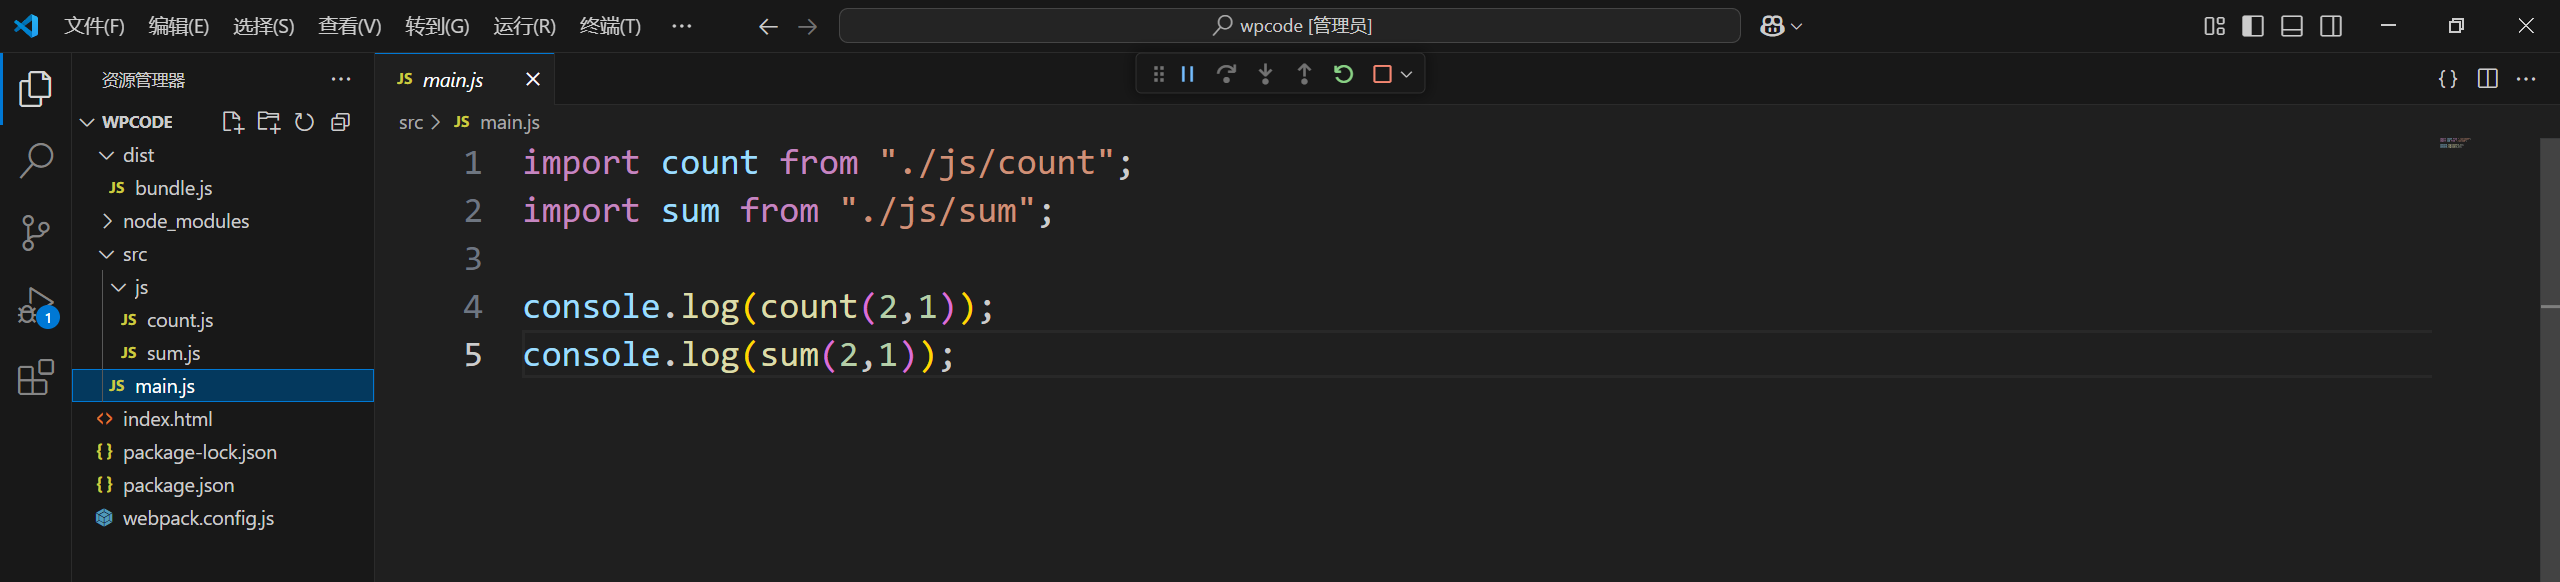This screenshot has width=2560, height=582.
Task: Open the Run and Debug view
Action: [36, 306]
